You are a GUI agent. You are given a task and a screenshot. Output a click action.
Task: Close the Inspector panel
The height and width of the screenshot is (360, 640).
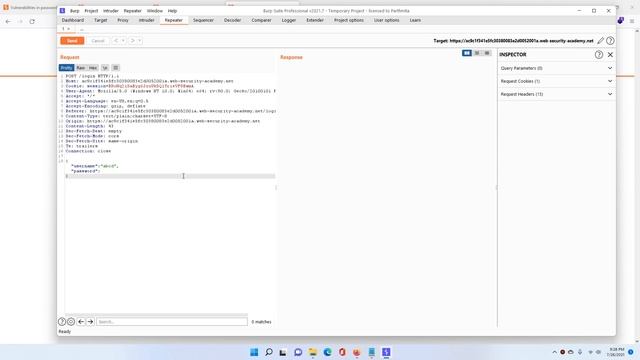pos(610,54)
